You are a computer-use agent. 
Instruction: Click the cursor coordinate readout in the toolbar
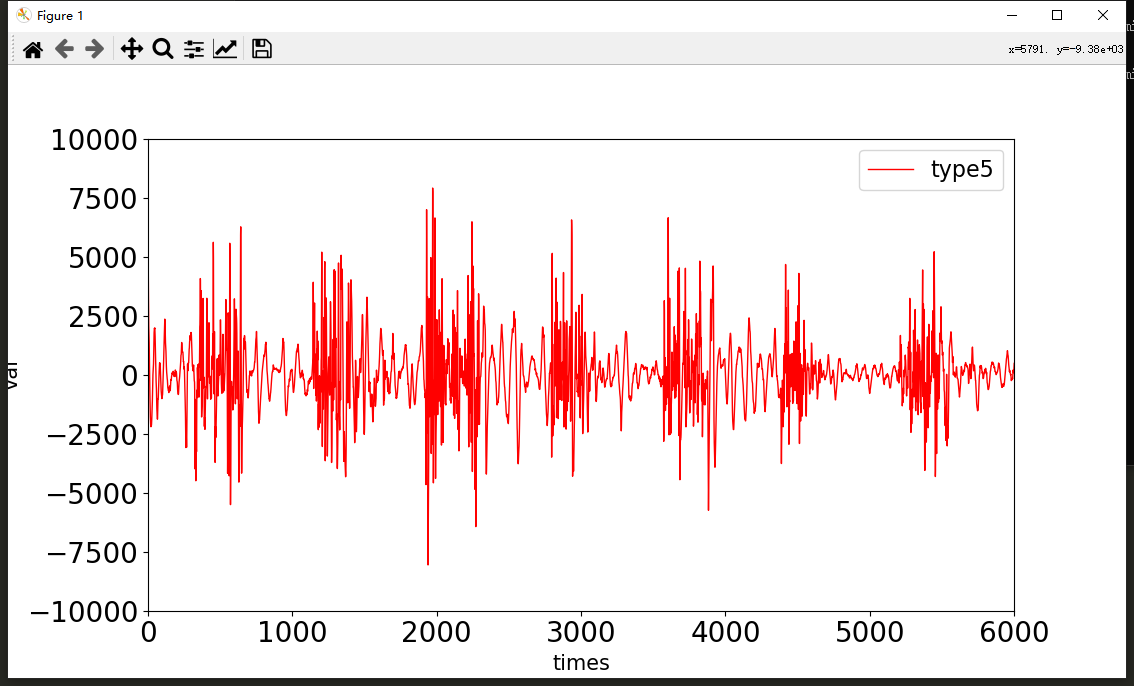1065,49
